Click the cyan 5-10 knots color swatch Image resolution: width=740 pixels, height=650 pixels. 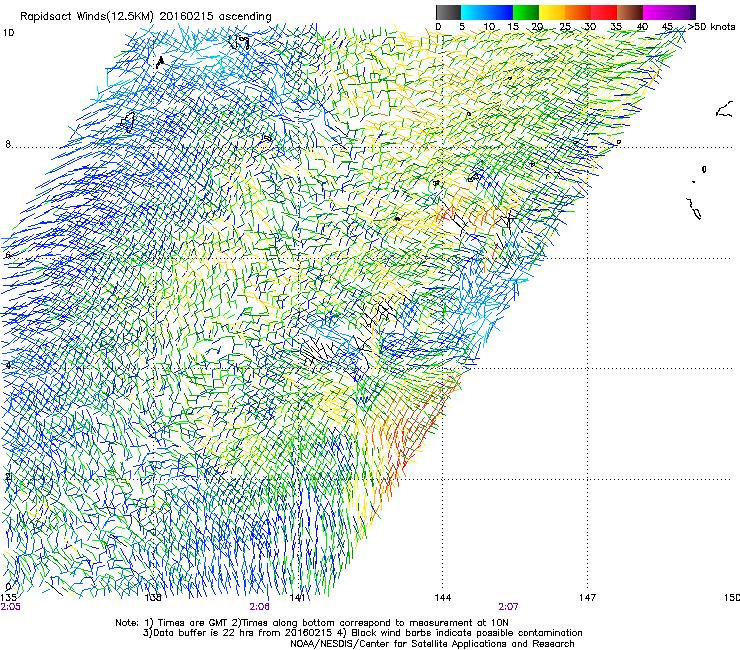coord(474,12)
